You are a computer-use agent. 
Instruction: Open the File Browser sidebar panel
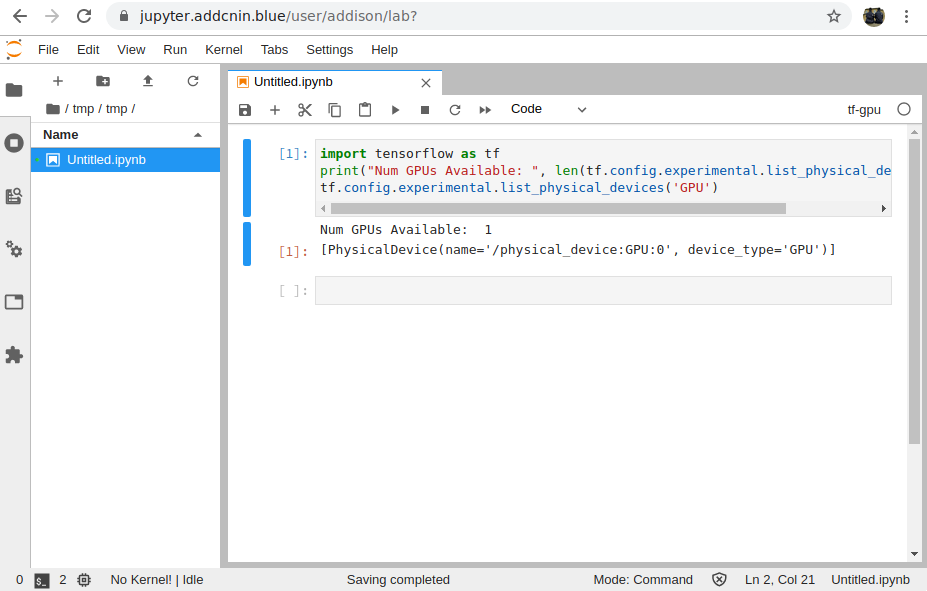coord(14,90)
